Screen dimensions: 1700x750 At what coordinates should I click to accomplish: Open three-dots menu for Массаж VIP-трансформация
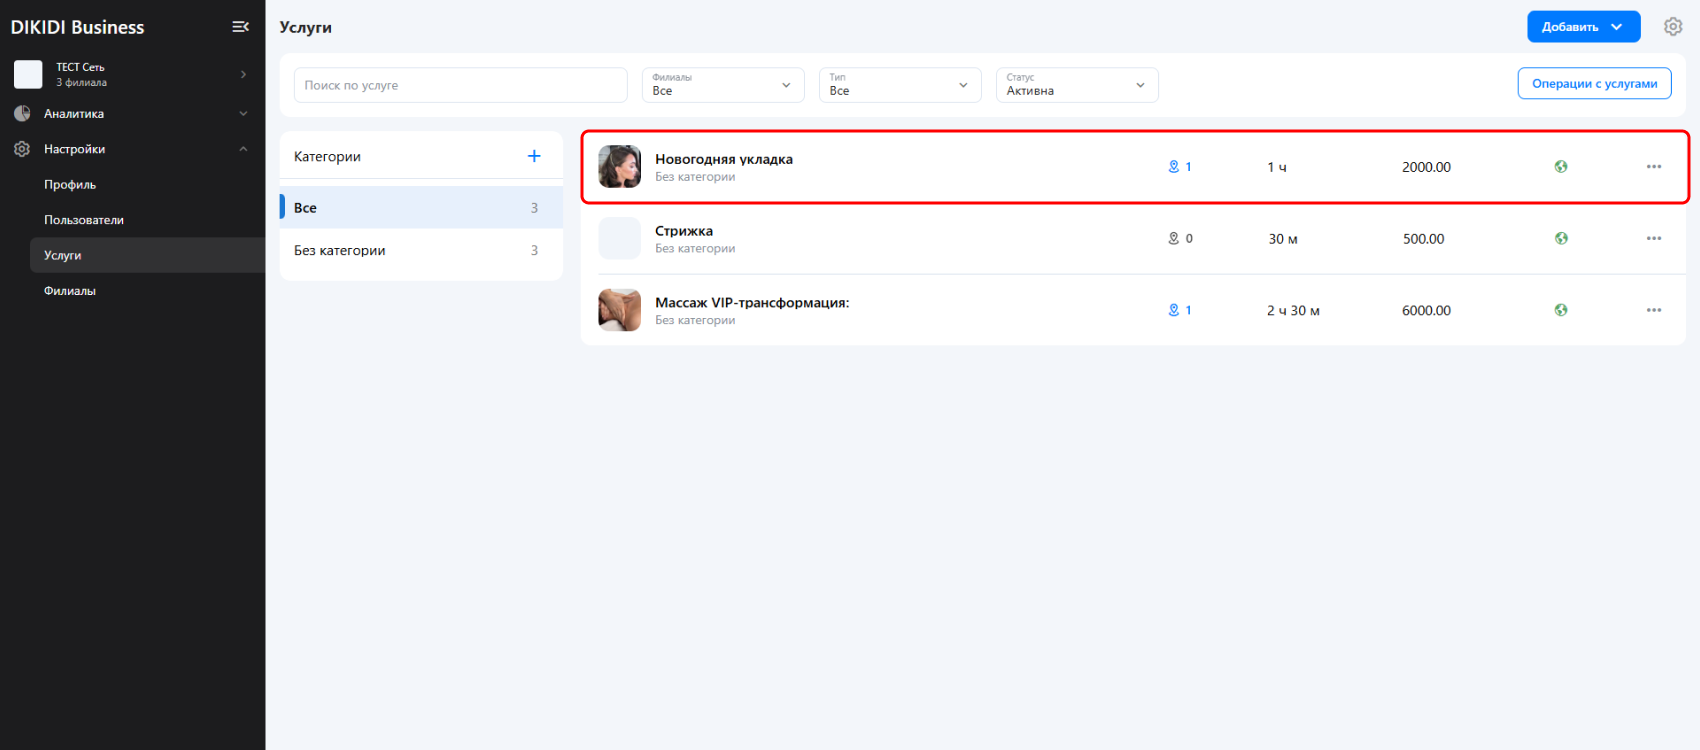click(x=1654, y=310)
